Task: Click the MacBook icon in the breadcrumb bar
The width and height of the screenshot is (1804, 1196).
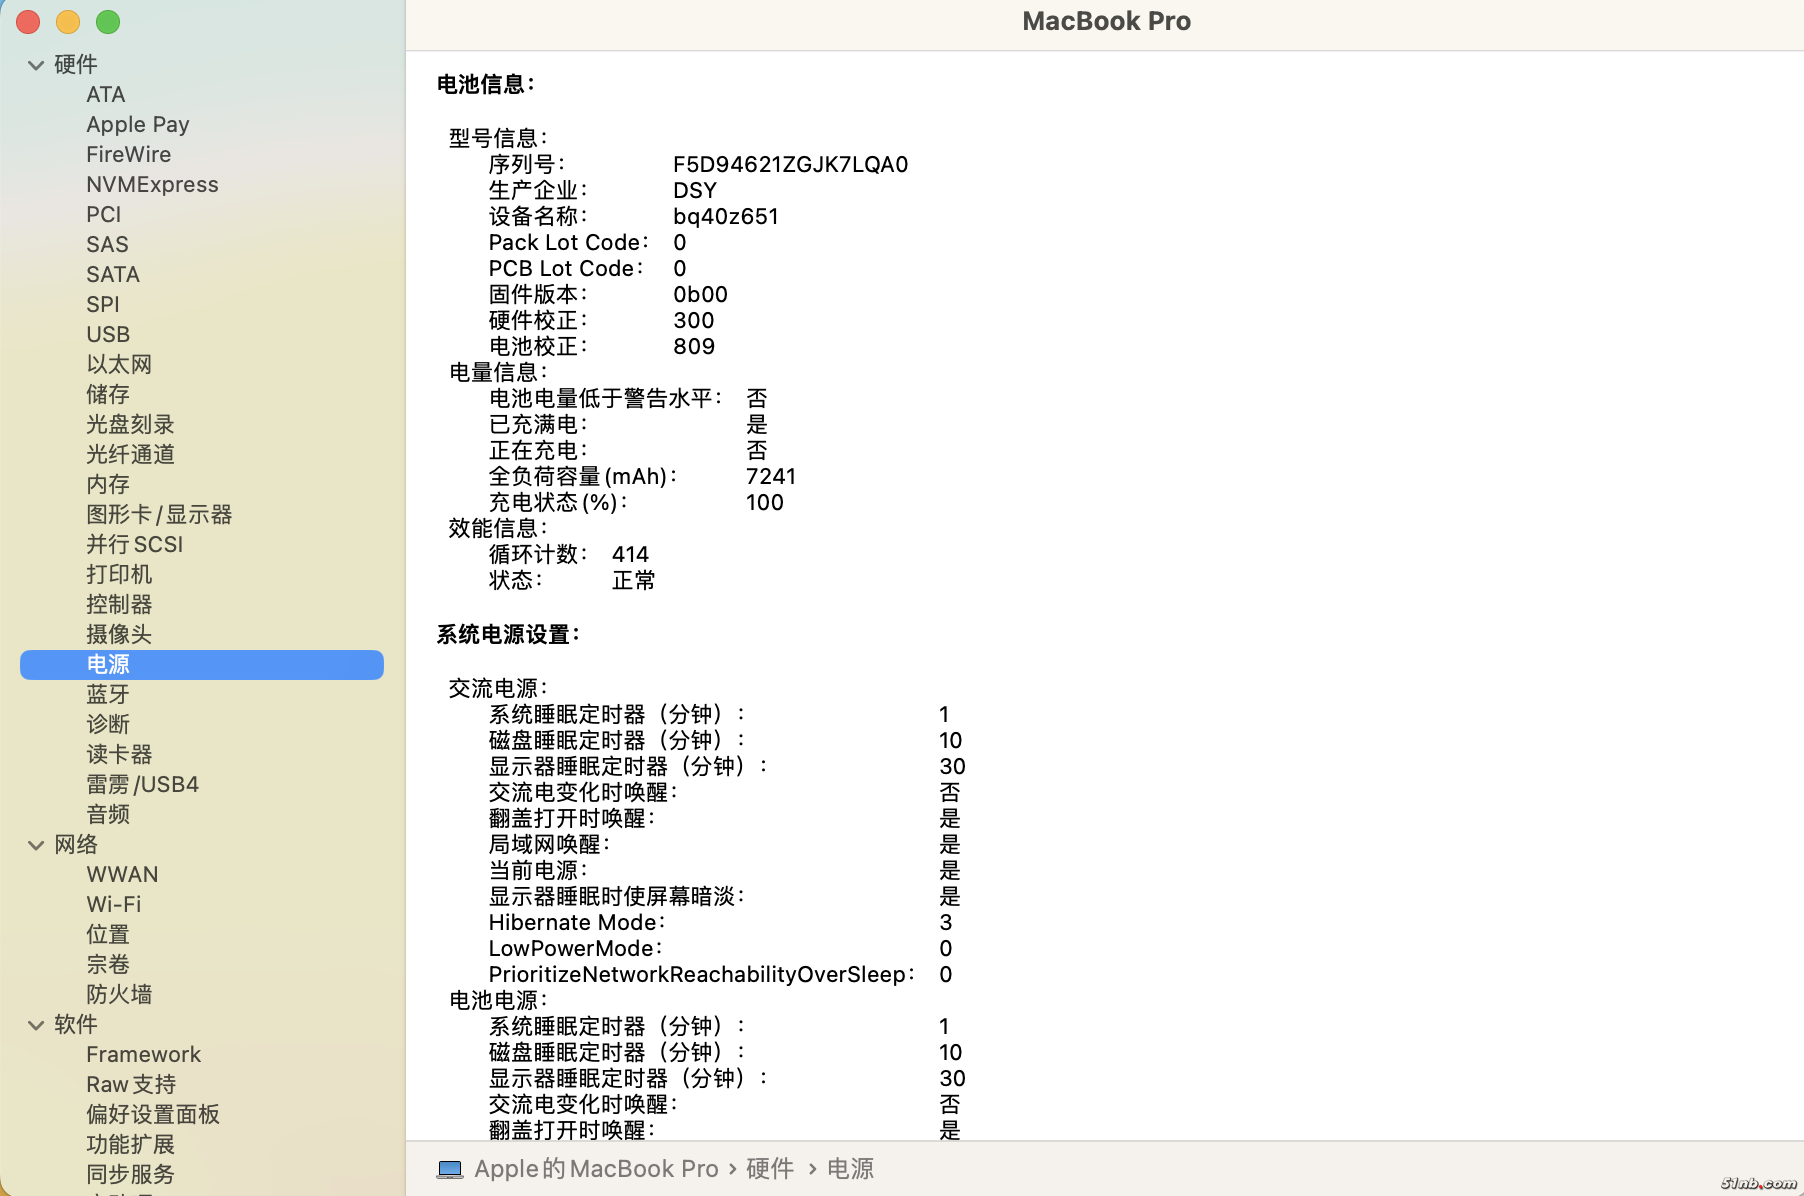Action: point(450,1168)
